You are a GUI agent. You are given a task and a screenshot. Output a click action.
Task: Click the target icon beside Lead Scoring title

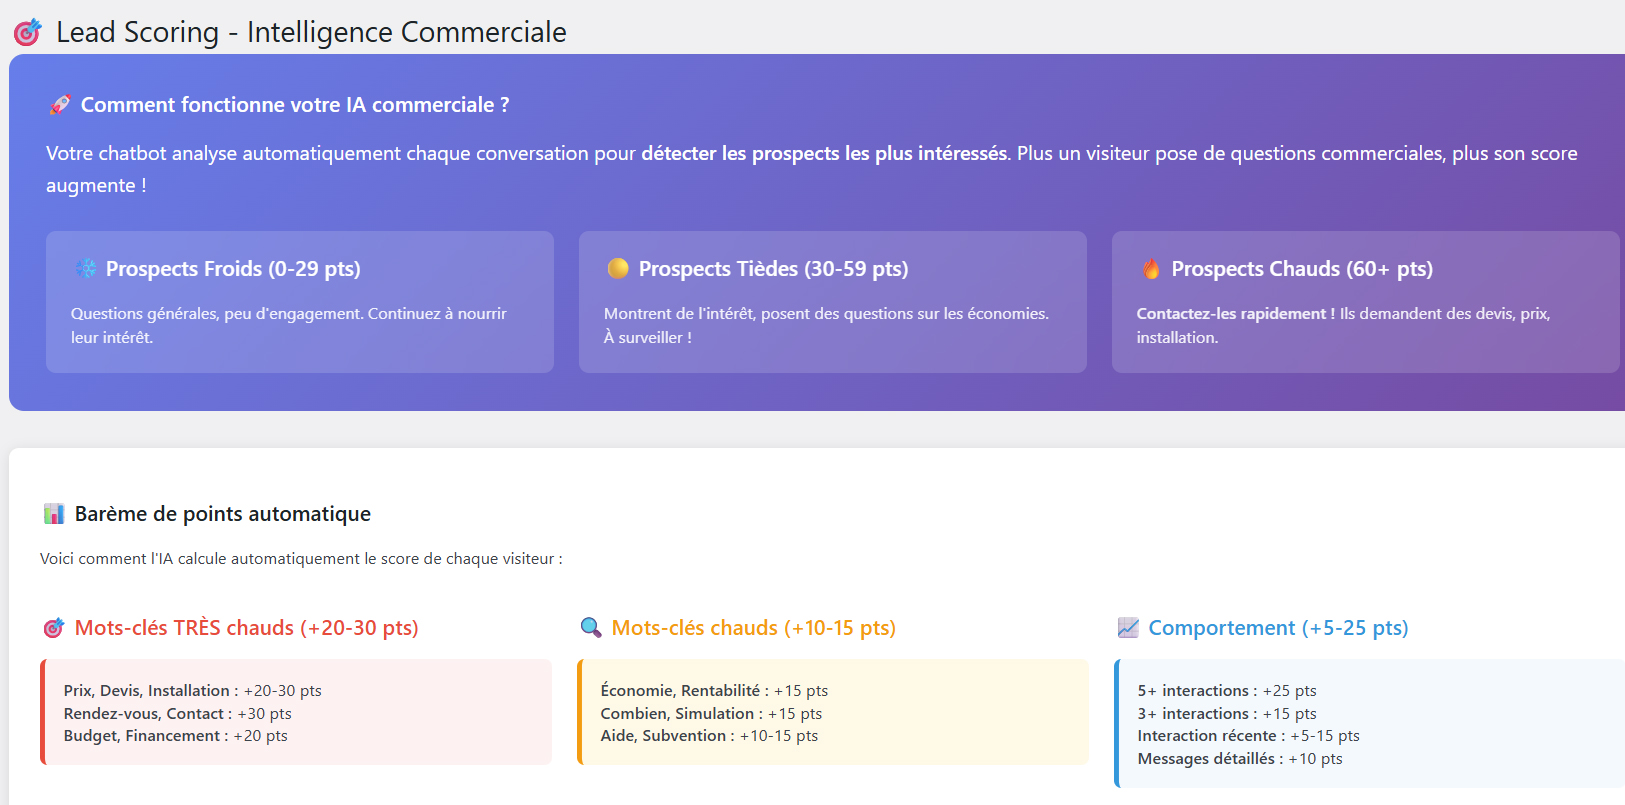click(x=27, y=32)
